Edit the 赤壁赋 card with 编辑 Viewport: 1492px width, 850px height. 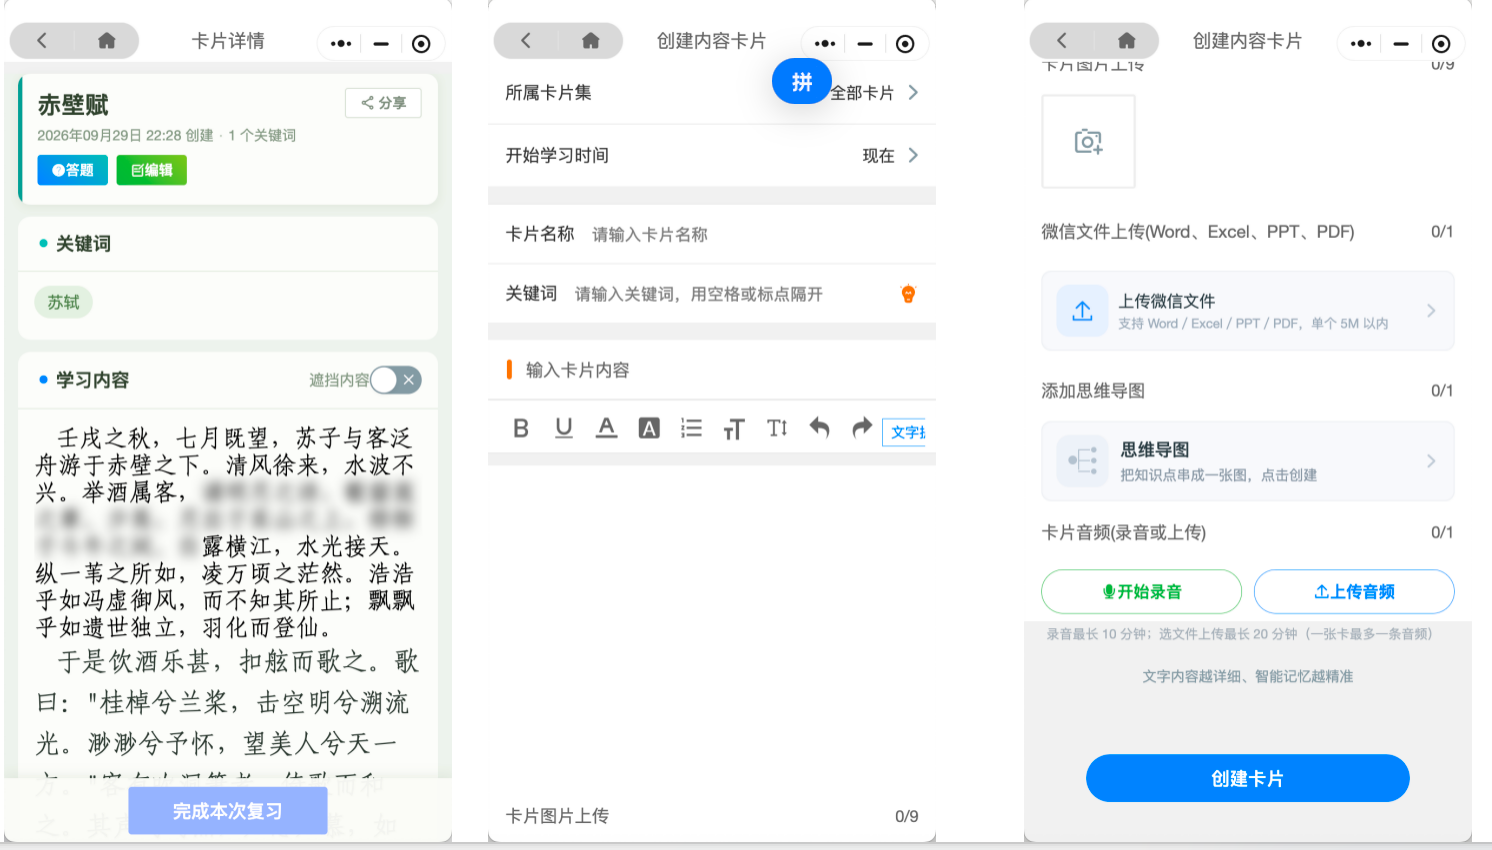pos(151,170)
